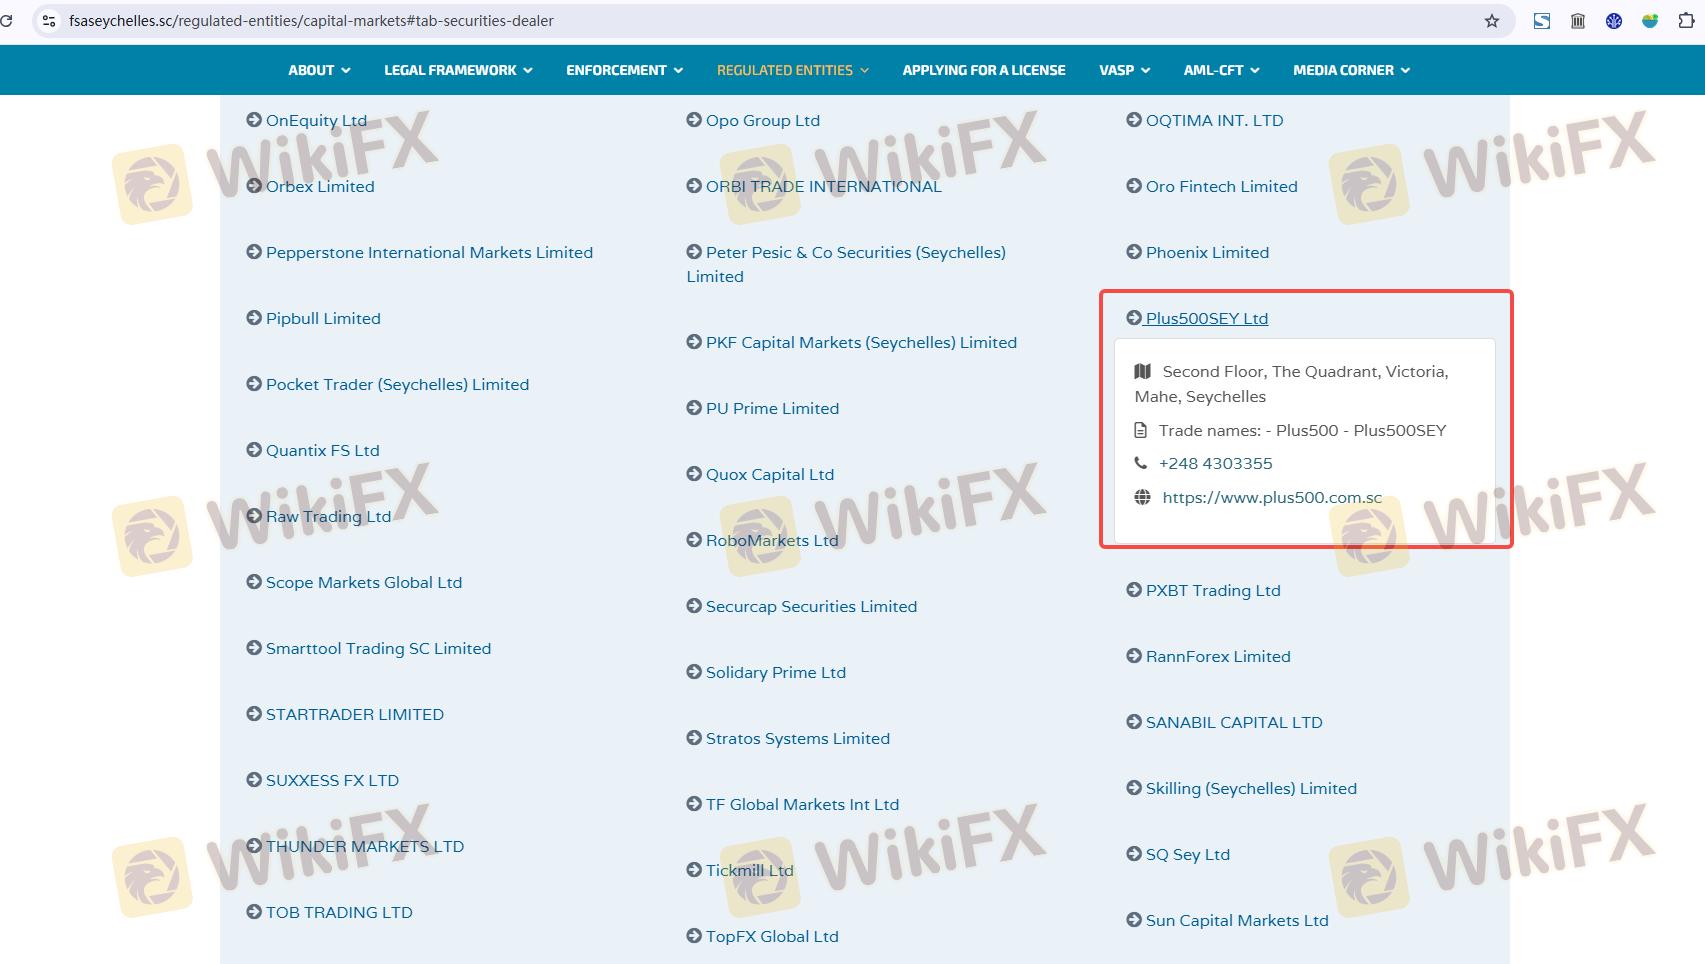
Task: Show details for Skilling (Seychelles) Limited
Action: tap(1250, 788)
